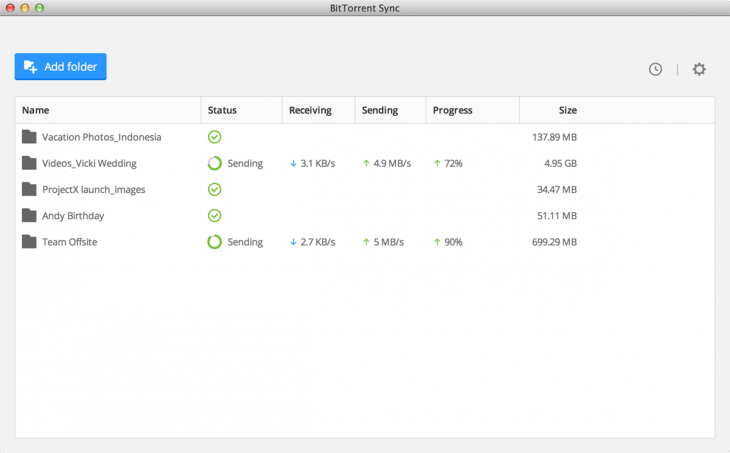Image resolution: width=730 pixels, height=453 pixels.
Task: Select the Team Offsite folder row
Action: pos(69,242)
